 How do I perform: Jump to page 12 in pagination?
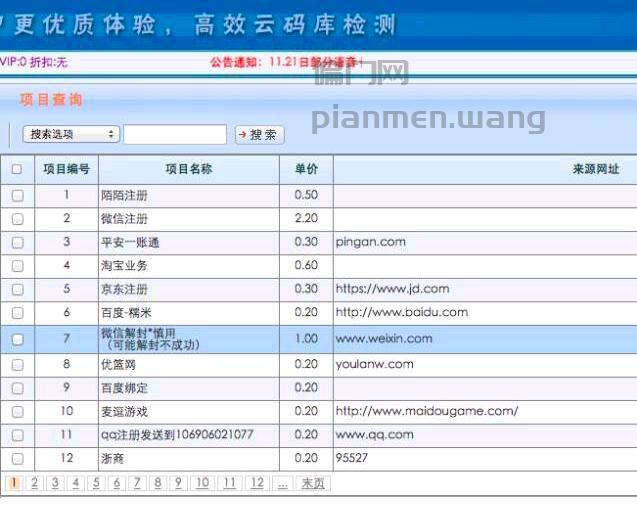(x=257, y=483)
